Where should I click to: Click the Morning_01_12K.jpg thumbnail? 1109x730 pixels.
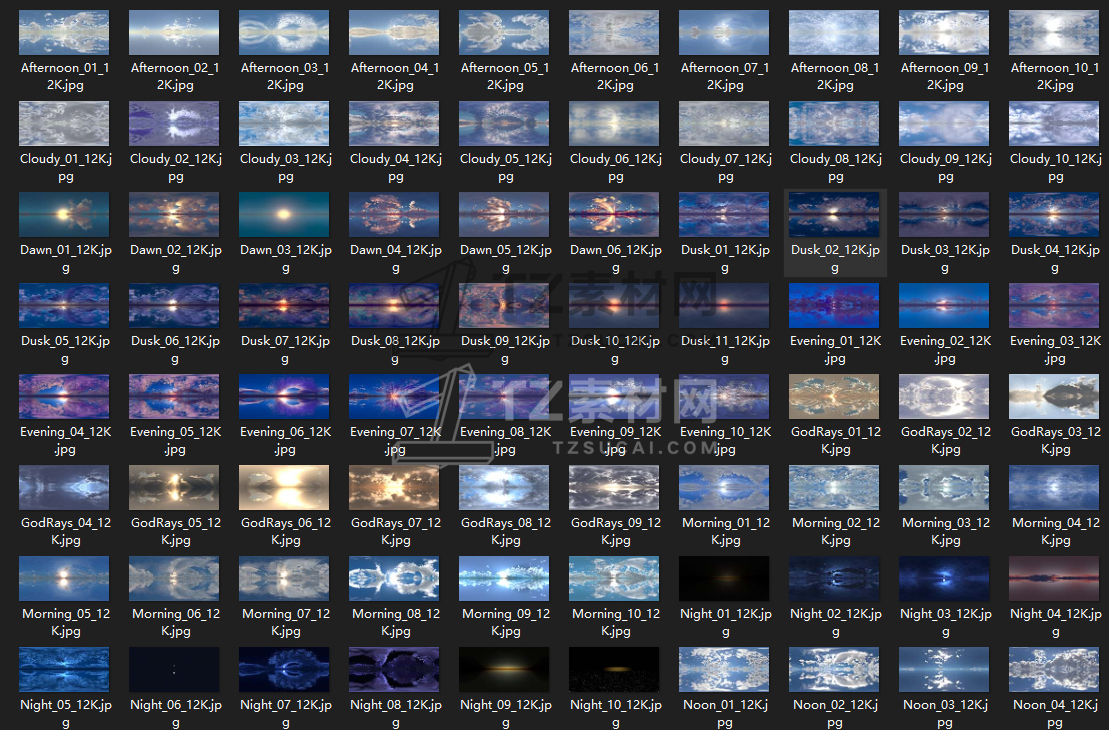(x=724, y=487)
